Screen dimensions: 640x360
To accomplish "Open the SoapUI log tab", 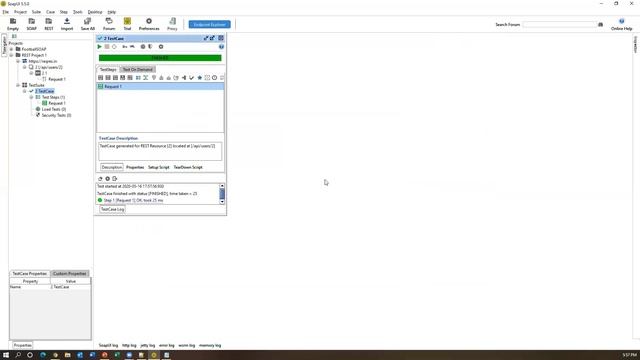I will pyautogui.click(x=108, y=345).
